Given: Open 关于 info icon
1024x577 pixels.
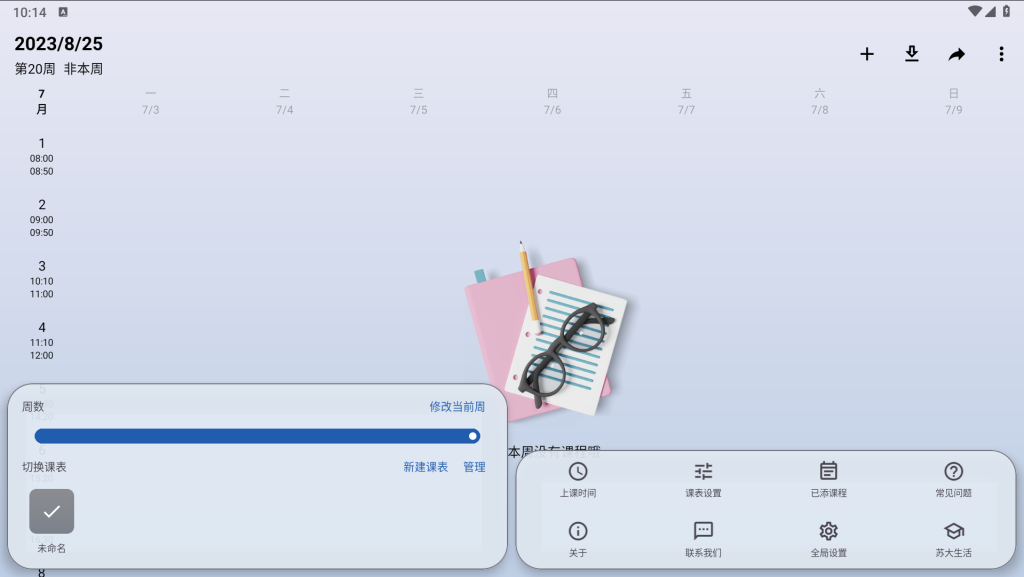Looking at the screenshot, I should click(x=578, y=531).
